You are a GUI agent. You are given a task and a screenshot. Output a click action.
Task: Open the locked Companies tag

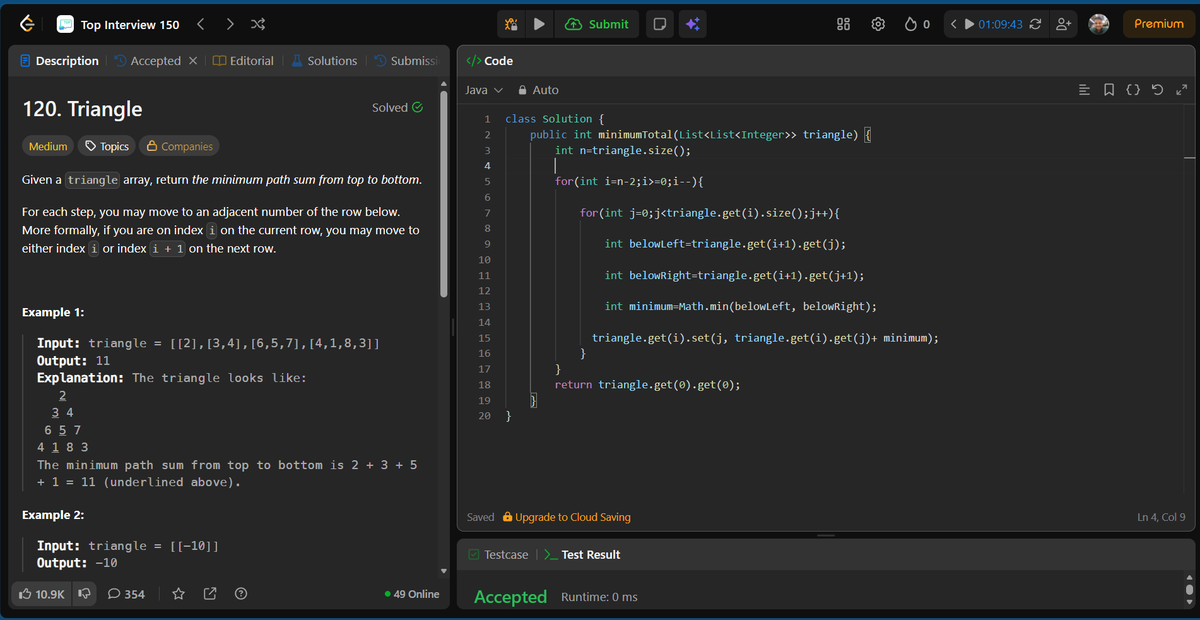pyautogui.click(x=179, y=146)
